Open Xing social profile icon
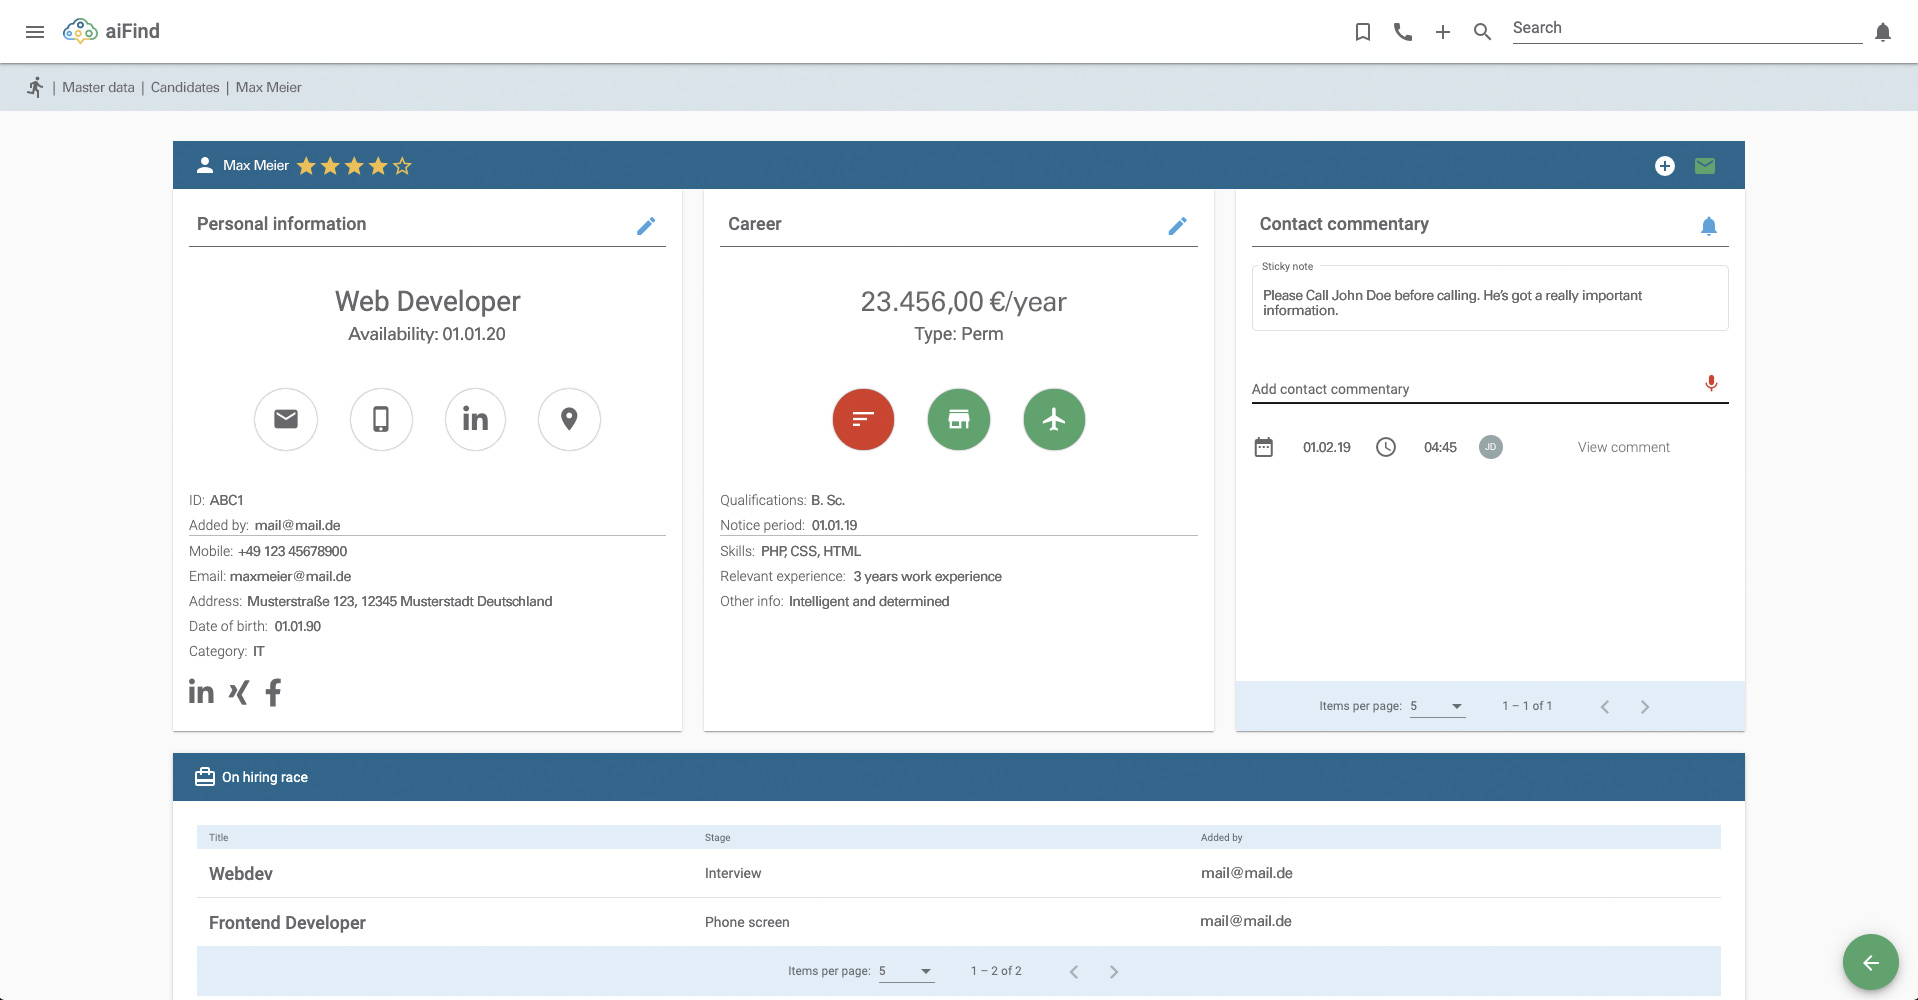Image resolution: width=1918 pixels, height=1000 pixels. [238, 692]
